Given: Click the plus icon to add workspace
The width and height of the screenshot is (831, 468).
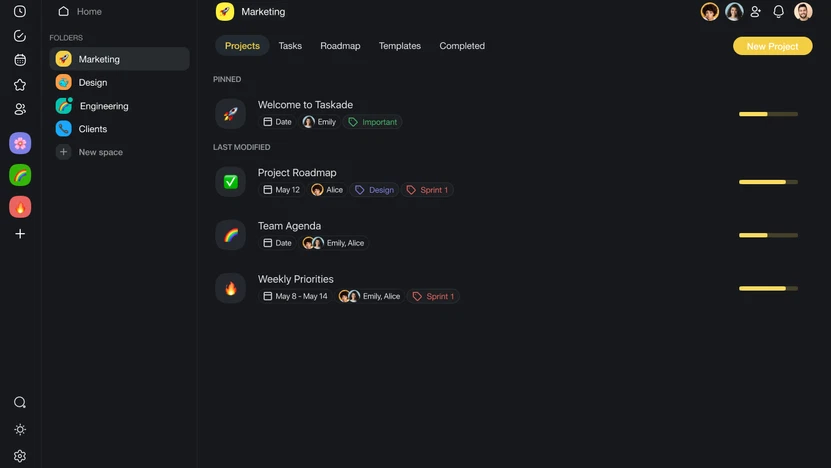Looking at the screenshot, I should coord(20,234).
